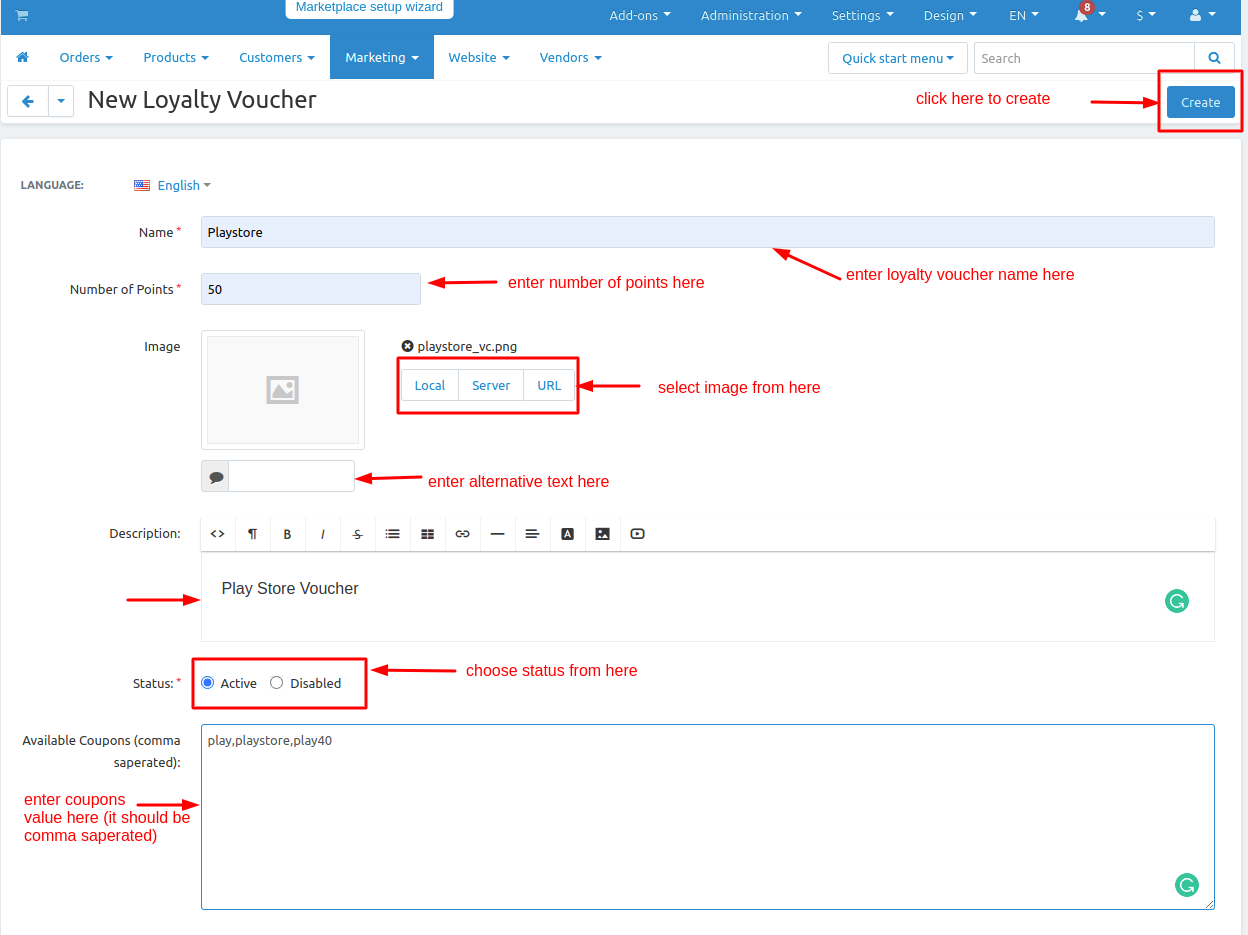Open the EN language selector
The image size is (1248, 935).
click(x=1024, y=15)
